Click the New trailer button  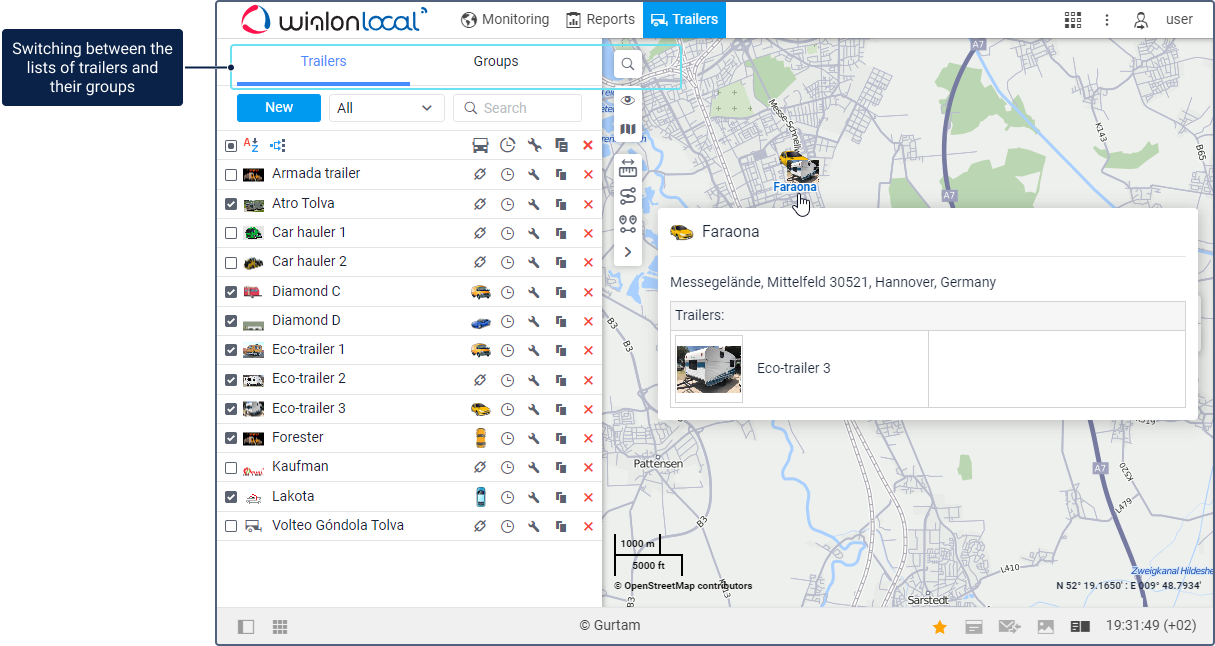click(279, 108)
